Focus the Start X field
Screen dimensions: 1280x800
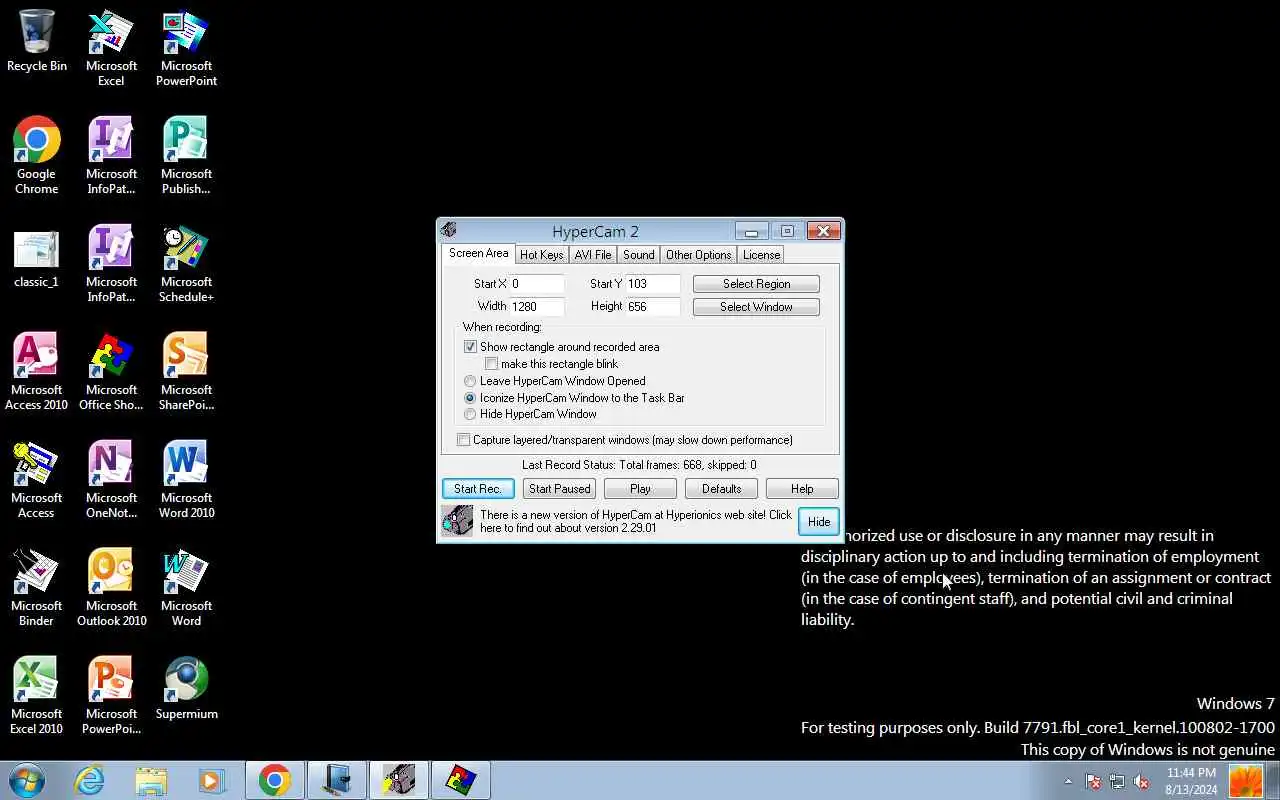coord(537,284)
